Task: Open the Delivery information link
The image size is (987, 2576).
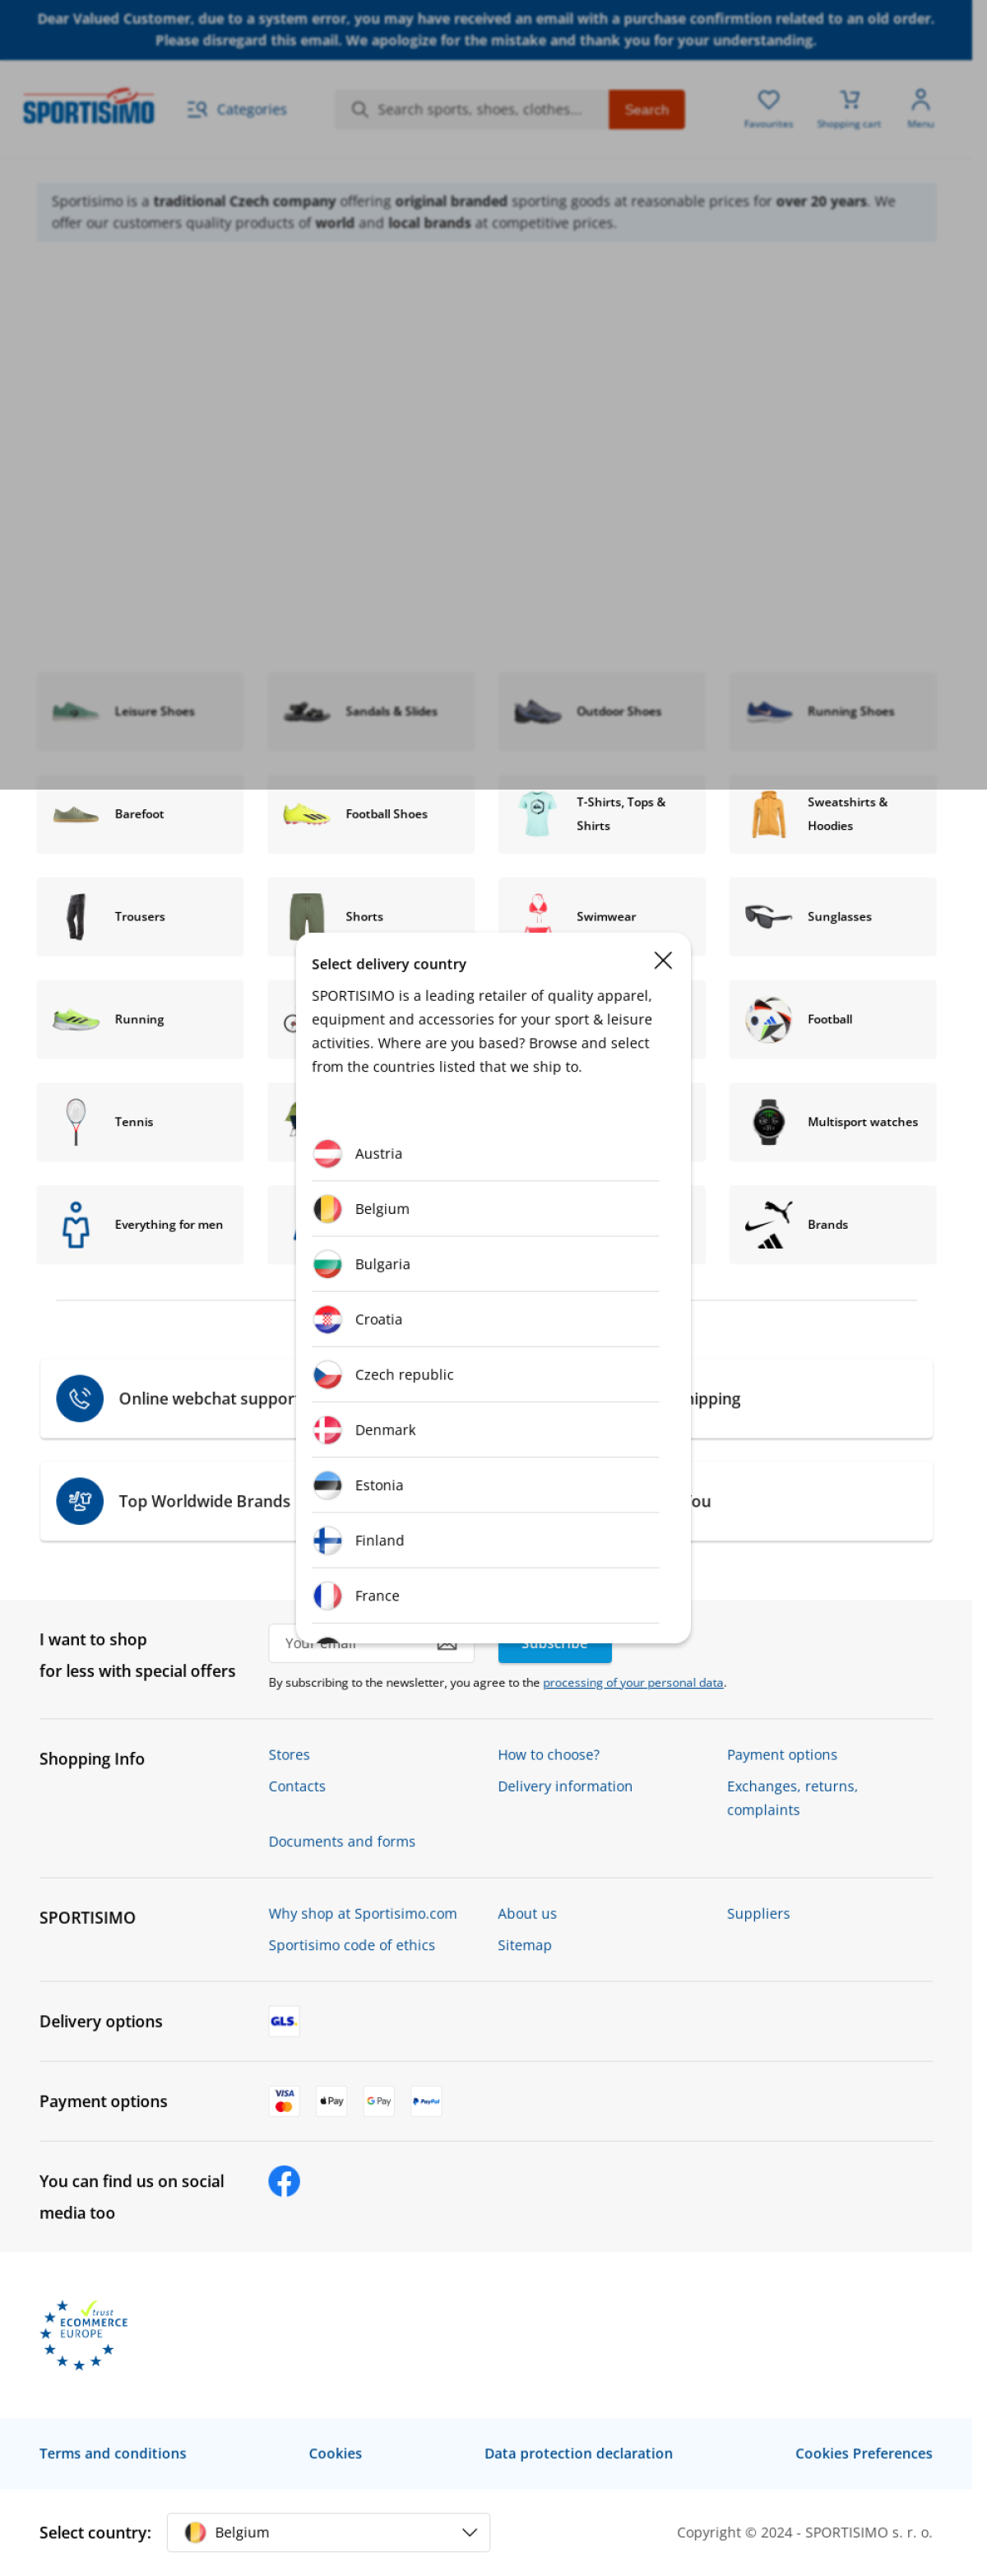Action: pyautogui.click(x=565, y=1785)
